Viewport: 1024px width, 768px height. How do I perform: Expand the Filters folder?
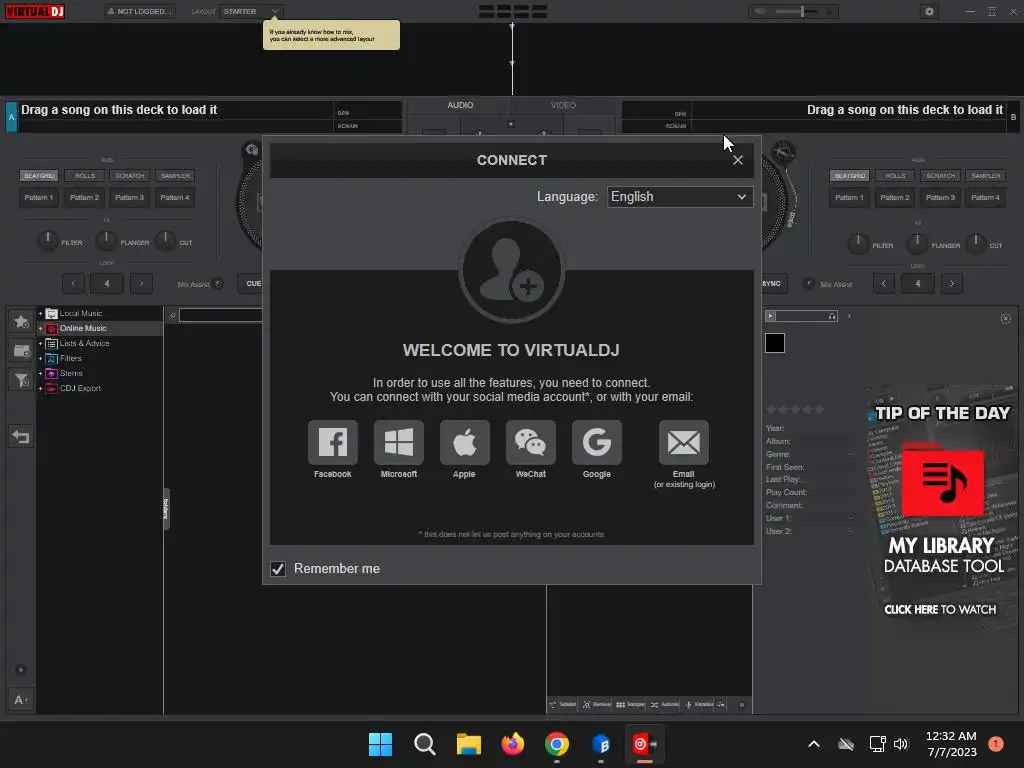coord(40,359)
